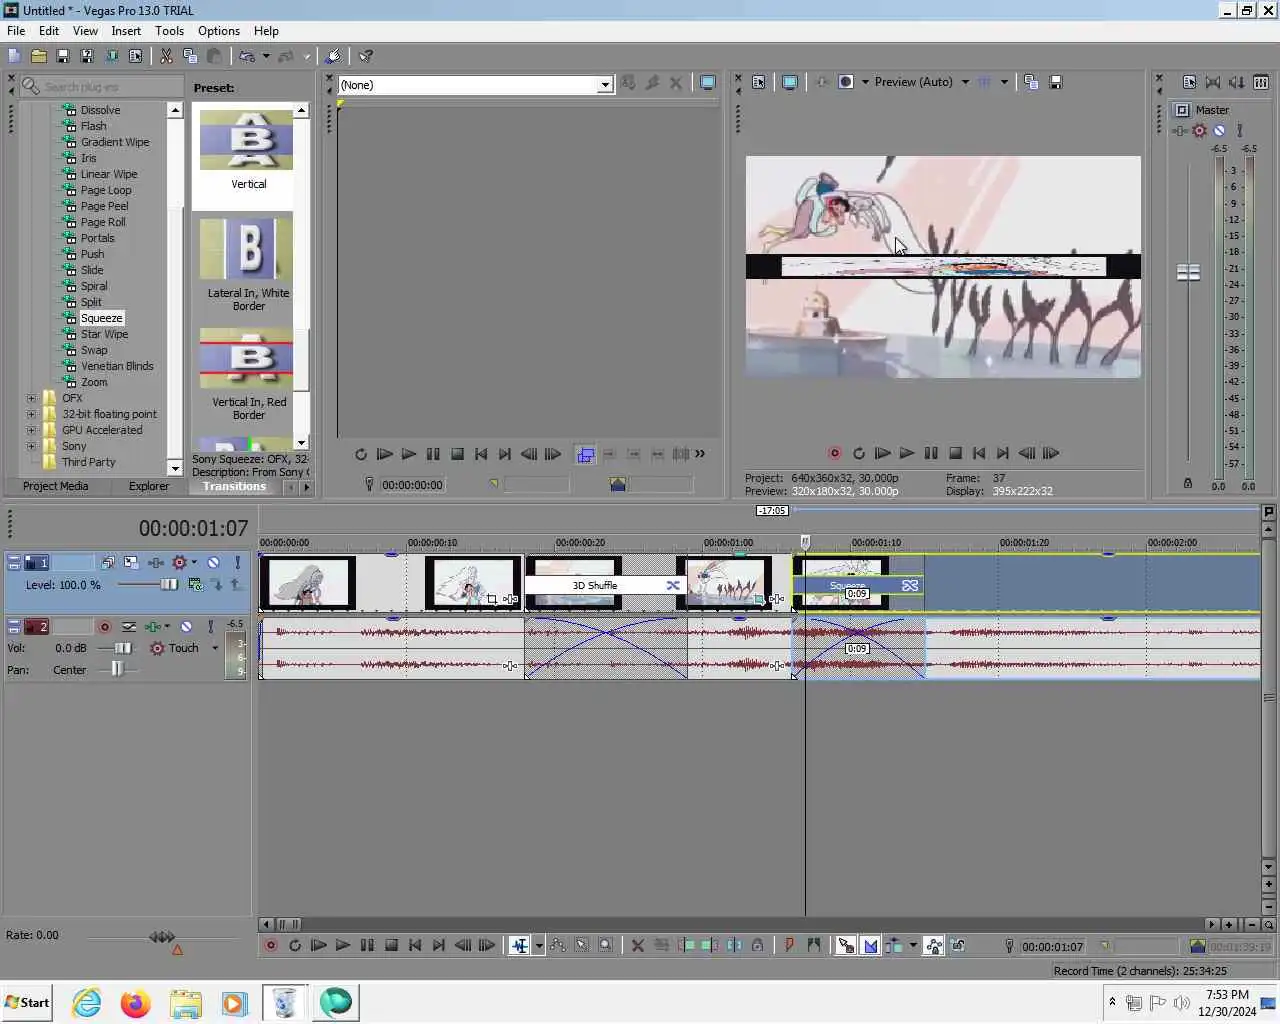The image size is (1280, 1024).
Task: Open the Insert menu
Action: (x=126, y=31)
